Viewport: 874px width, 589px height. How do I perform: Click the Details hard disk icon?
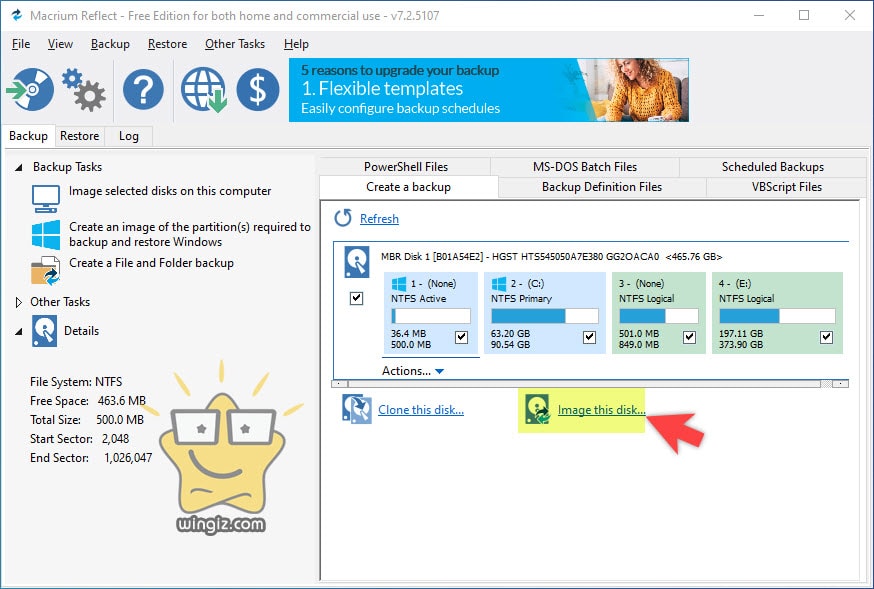click(45, 331)
